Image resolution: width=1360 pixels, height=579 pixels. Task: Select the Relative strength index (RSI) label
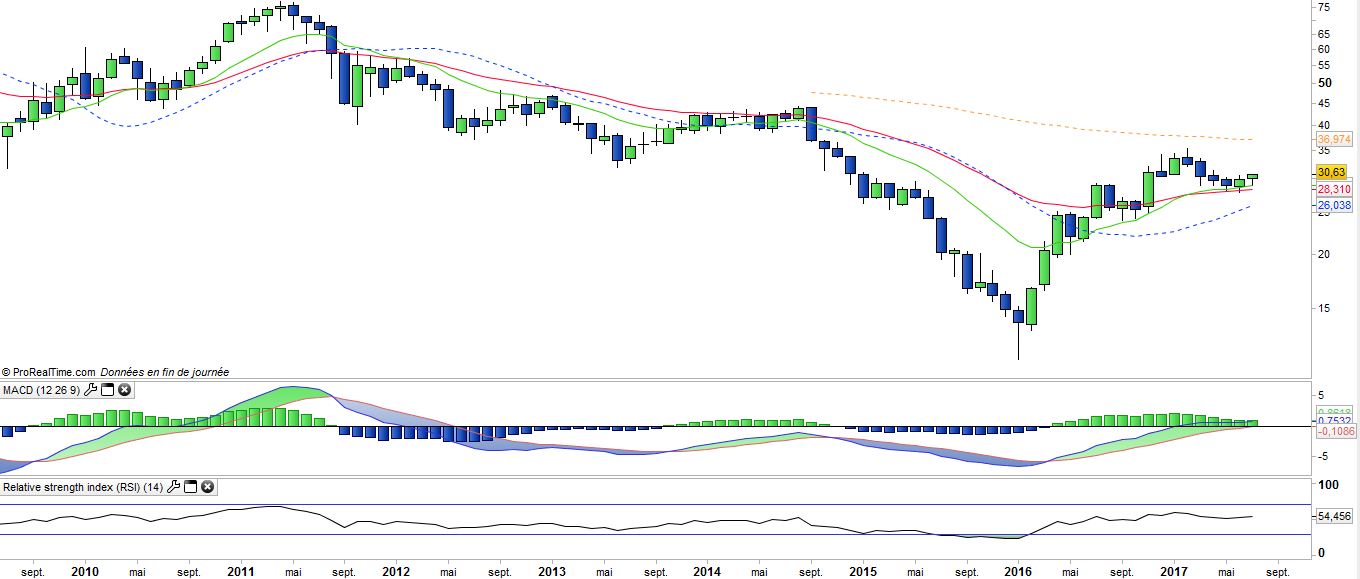[82, 488]
